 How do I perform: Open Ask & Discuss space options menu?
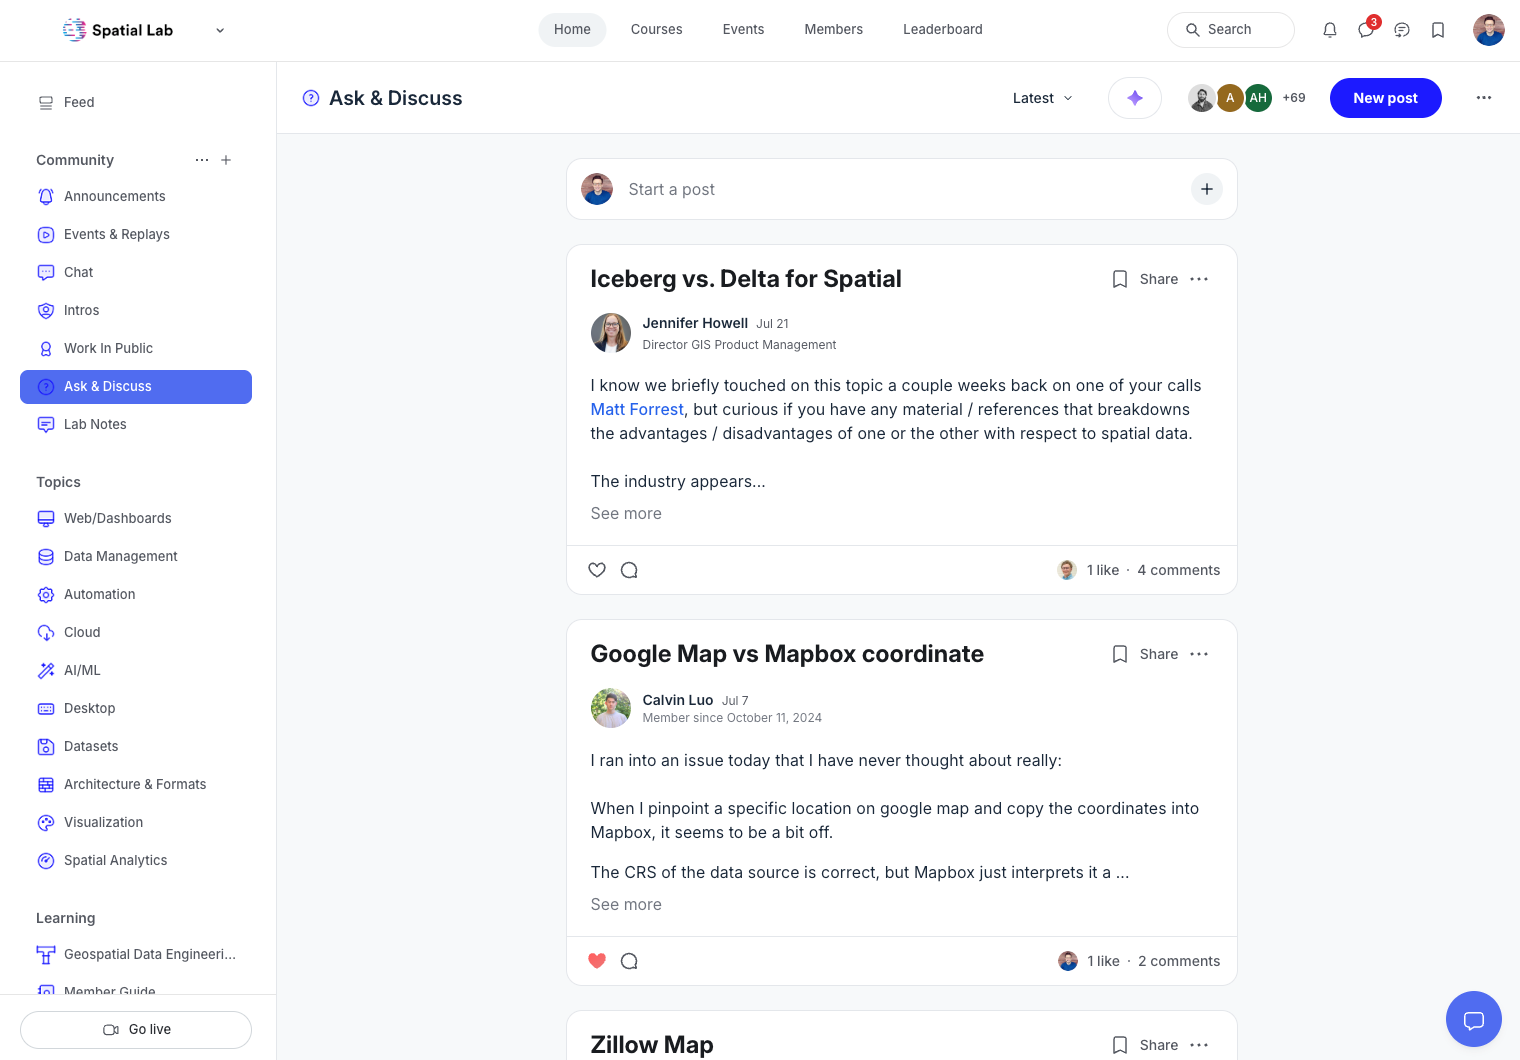point(1484,98)
